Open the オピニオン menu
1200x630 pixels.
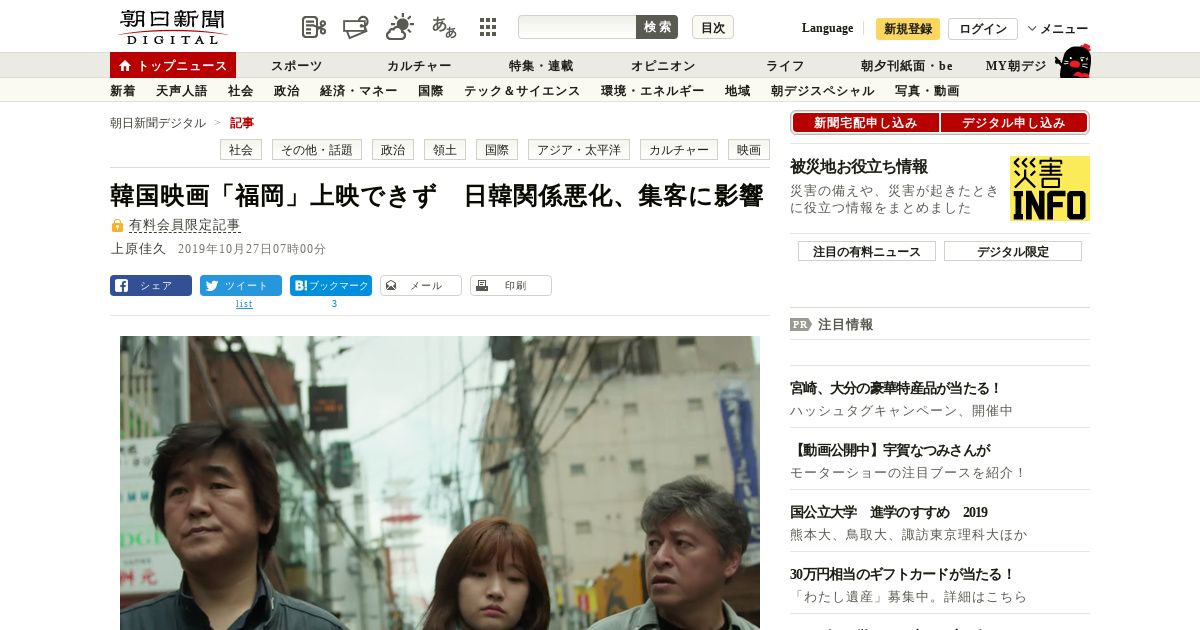coord(663,66)
